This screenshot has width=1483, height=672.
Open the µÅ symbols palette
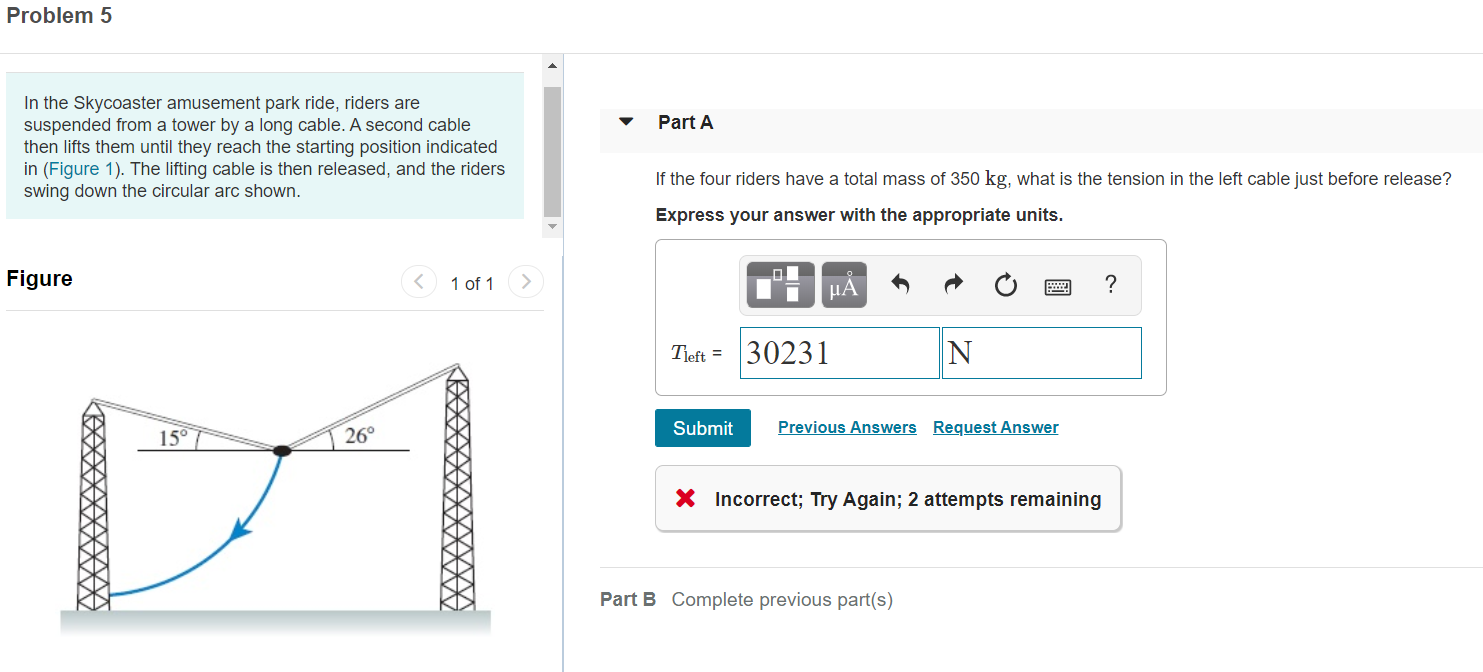click(843, 285)
